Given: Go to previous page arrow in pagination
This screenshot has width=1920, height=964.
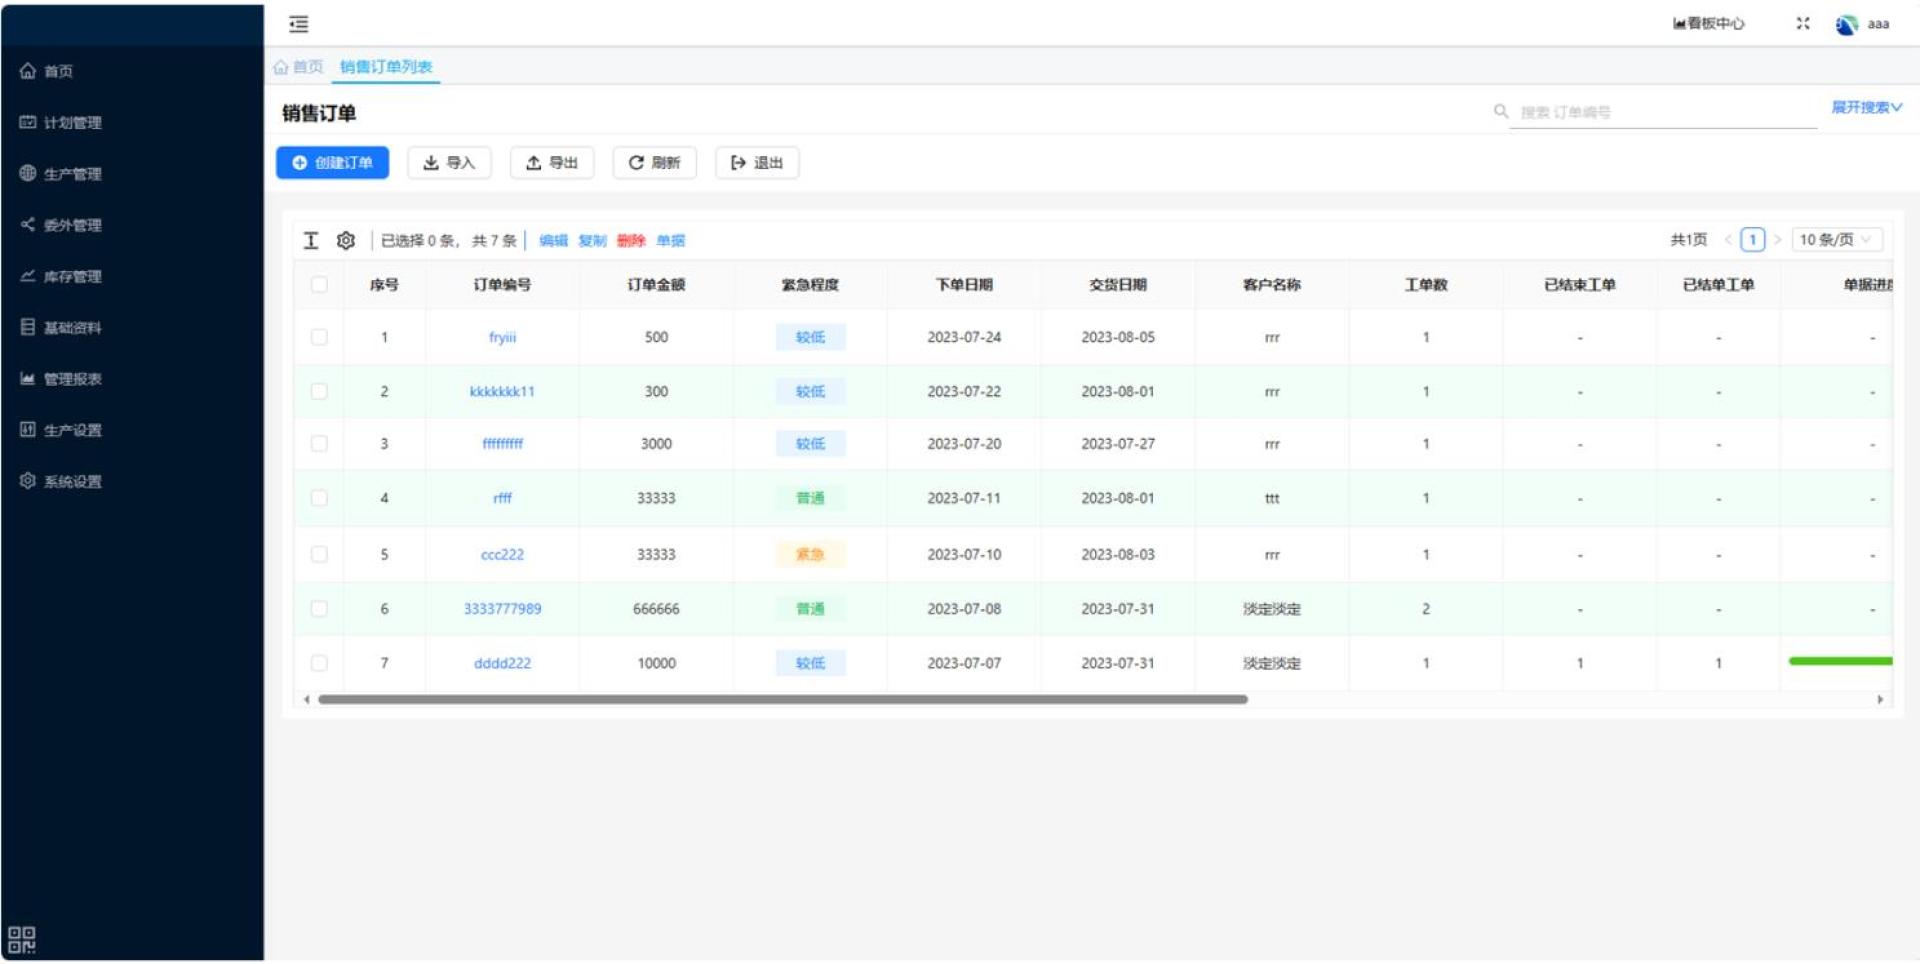Looking at the screenshot, I should coord(1727,240).
